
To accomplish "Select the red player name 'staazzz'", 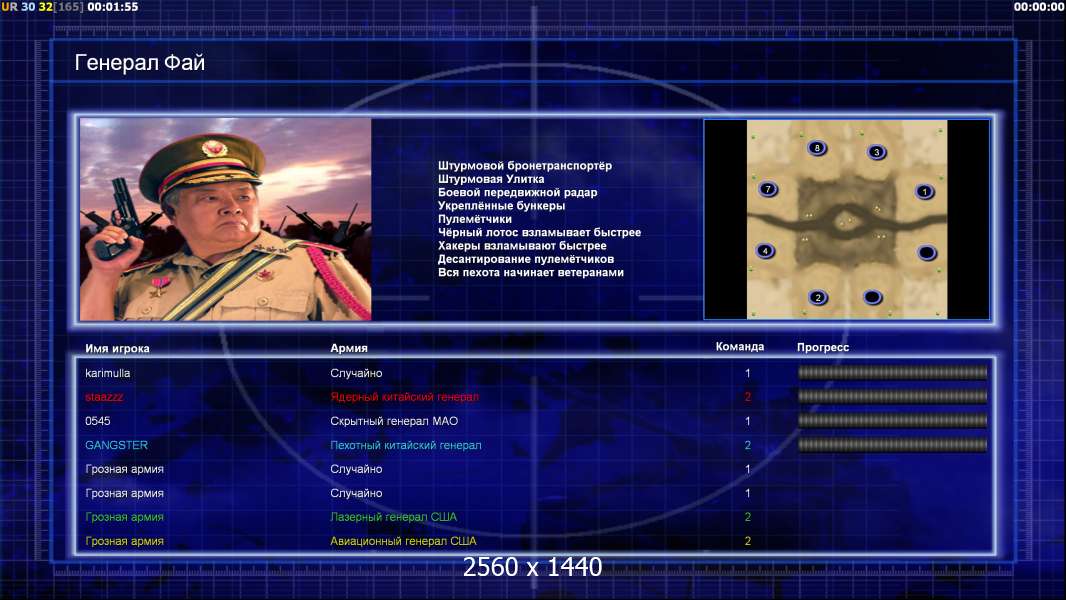I will point(104,397).
